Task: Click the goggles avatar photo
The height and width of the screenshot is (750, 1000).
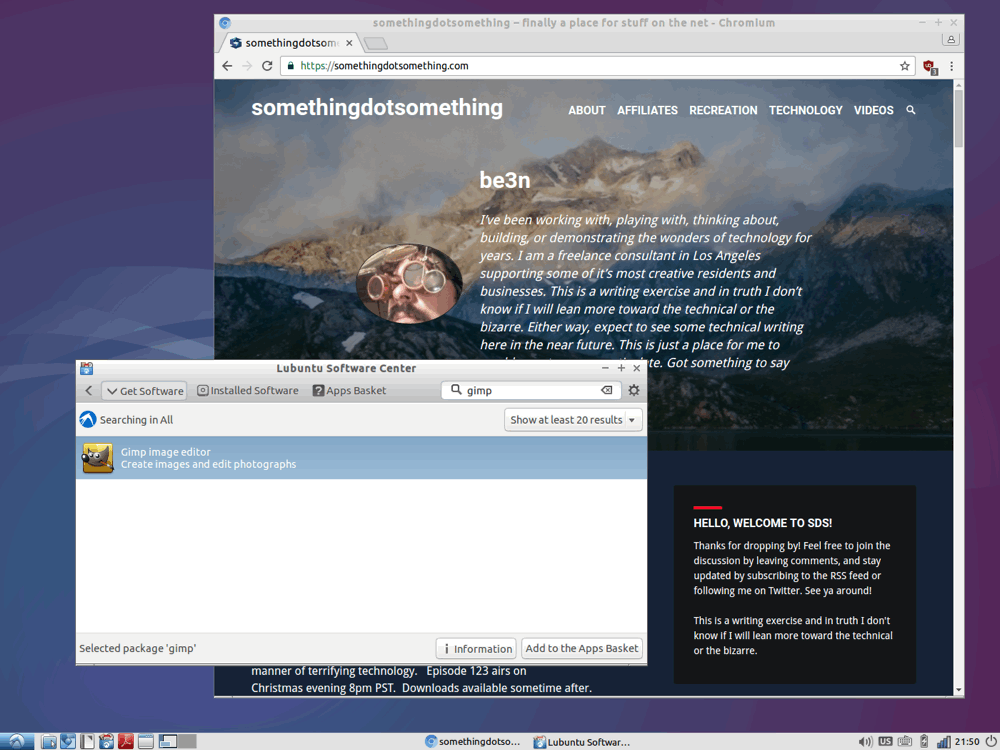Action: pos(409,284)
